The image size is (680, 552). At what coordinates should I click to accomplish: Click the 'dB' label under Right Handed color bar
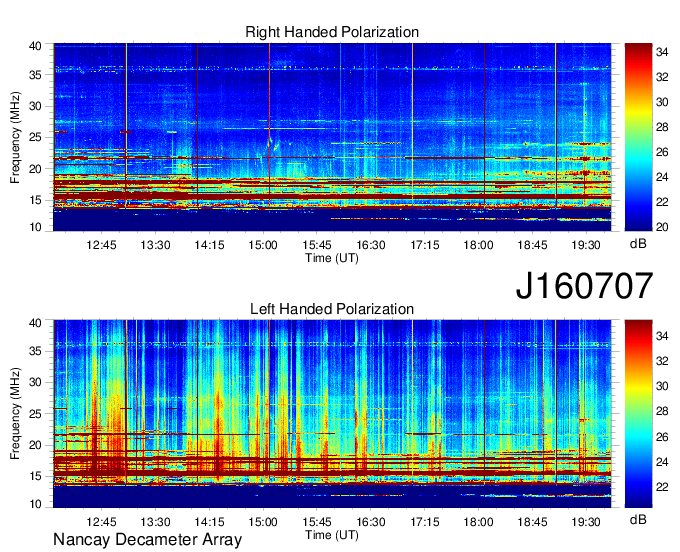coord(638,244)
